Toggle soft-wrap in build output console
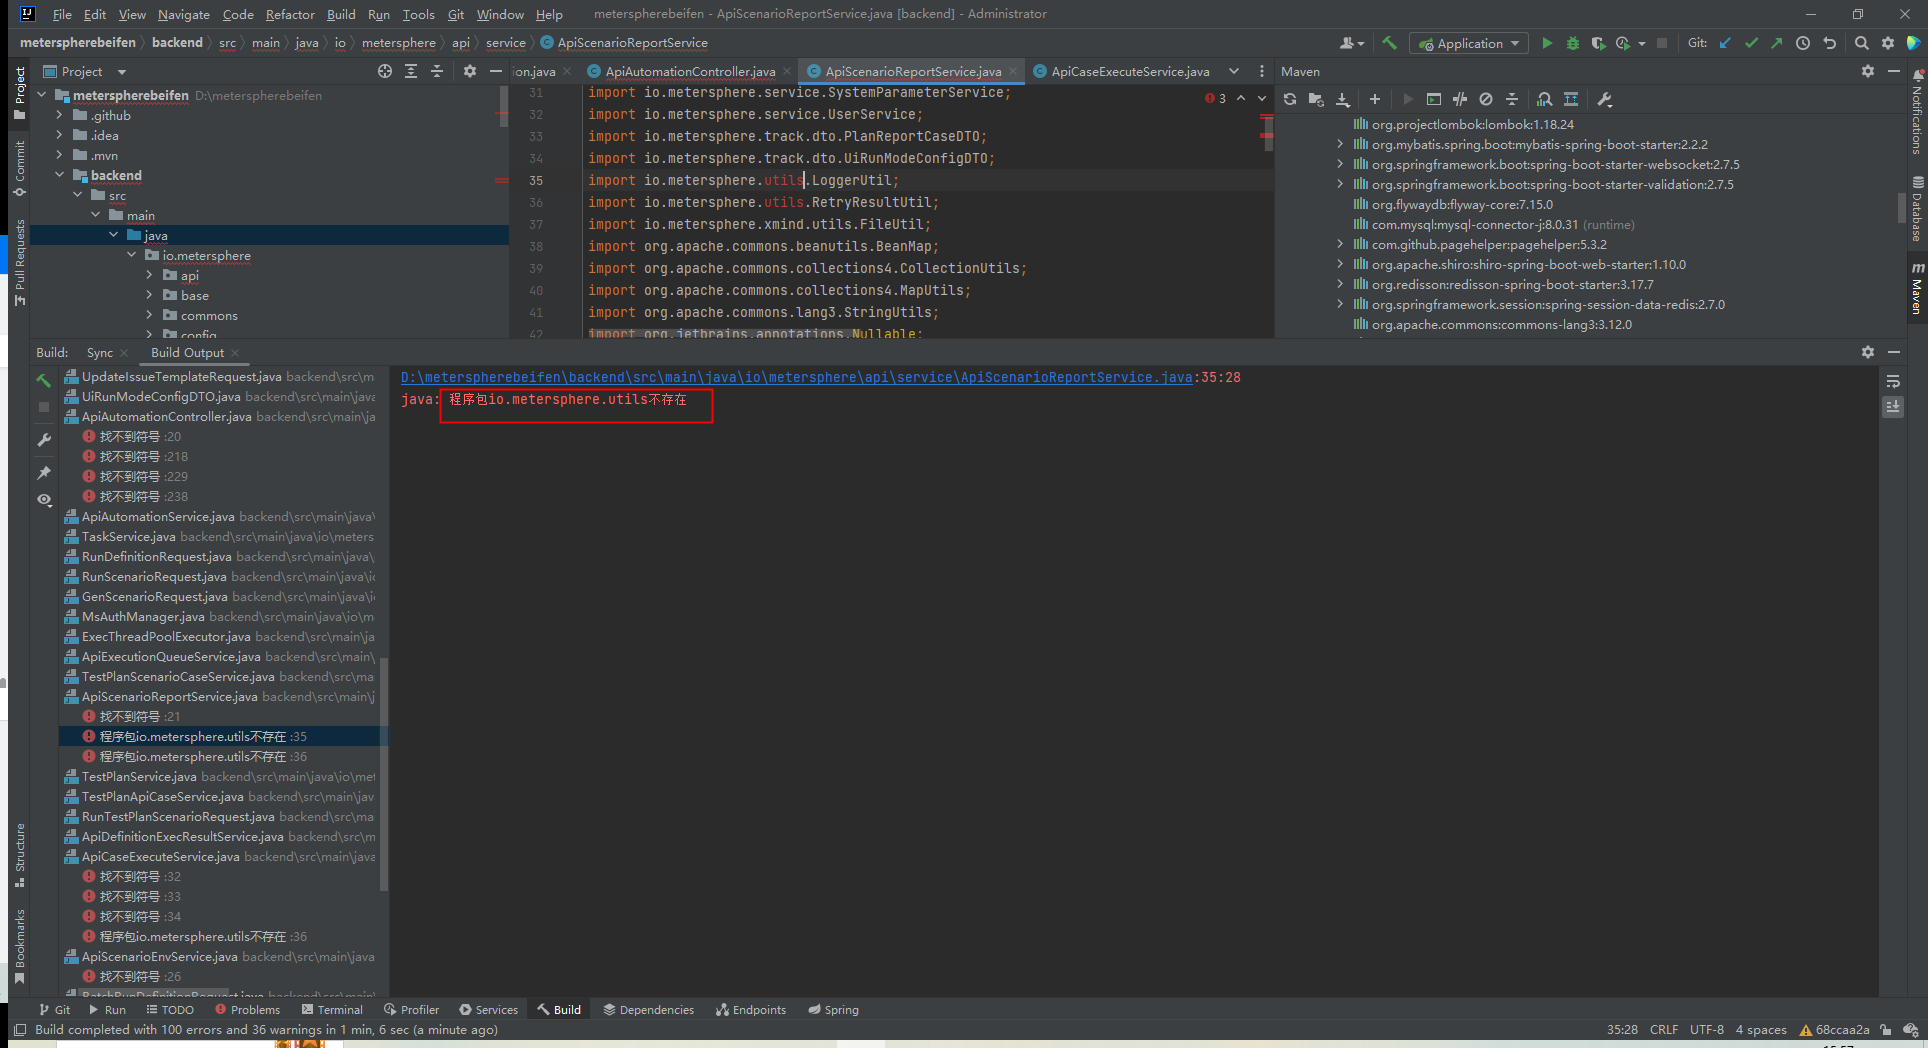The width and height of the screenshot is (1928, 1048). 1892,382
